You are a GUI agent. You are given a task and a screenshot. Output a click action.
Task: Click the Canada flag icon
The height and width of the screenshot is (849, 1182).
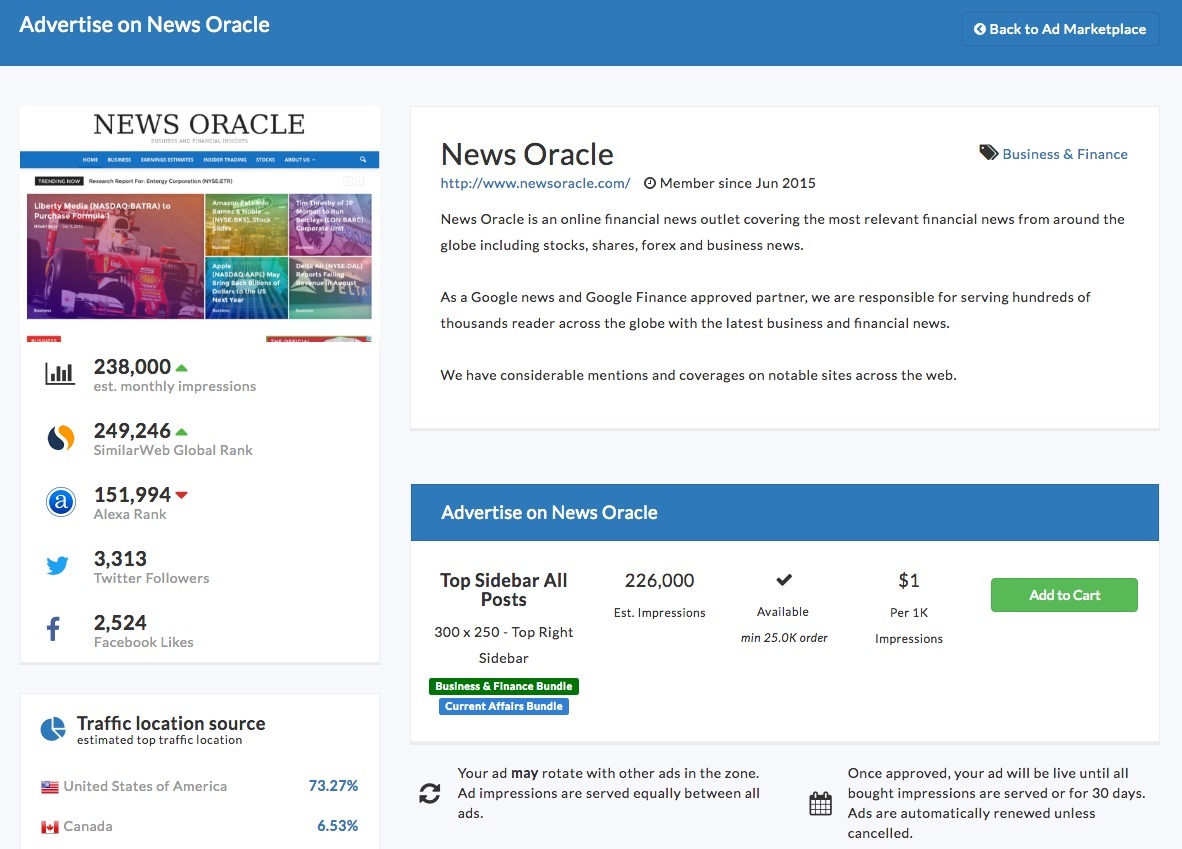(x=50, y=827)
